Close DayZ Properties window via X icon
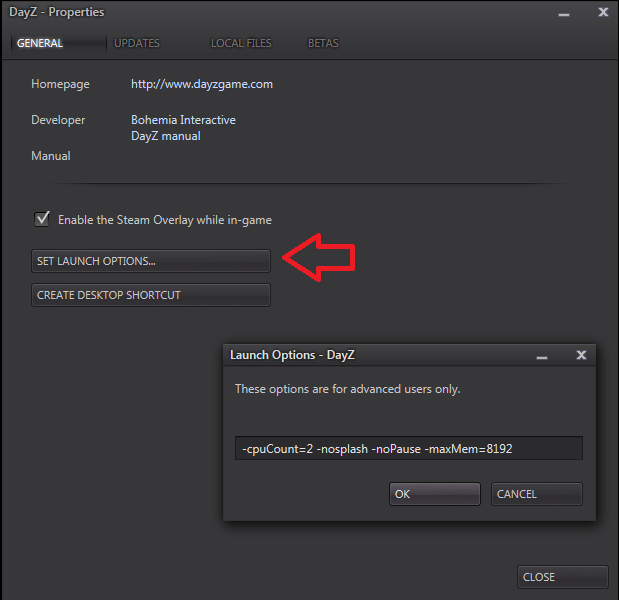Screen dimensions: 619x600 603,12
